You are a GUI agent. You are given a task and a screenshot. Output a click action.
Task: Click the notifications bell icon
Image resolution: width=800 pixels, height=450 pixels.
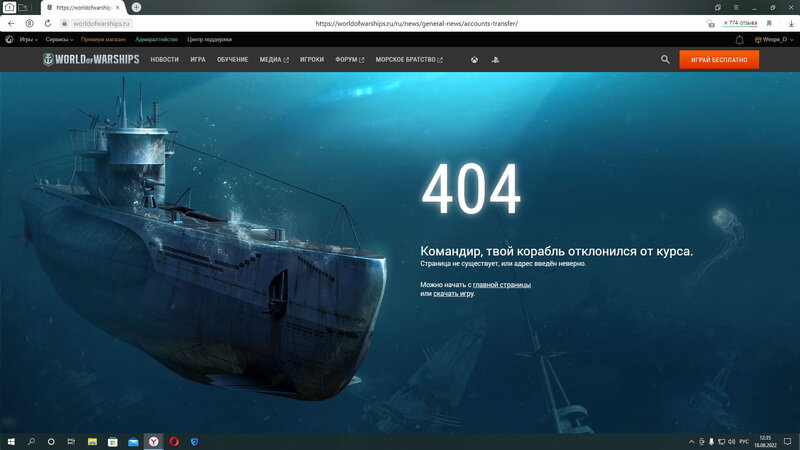[739, 39]
